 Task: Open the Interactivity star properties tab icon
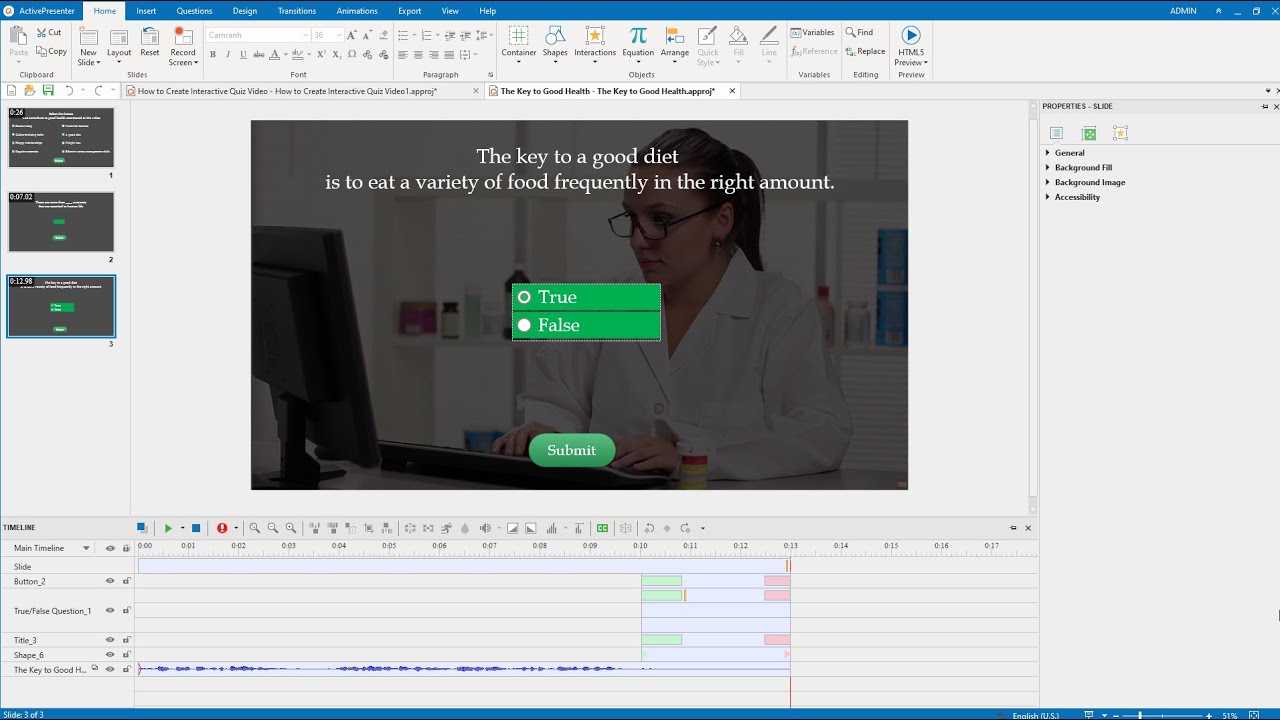tap(1120, 133)
